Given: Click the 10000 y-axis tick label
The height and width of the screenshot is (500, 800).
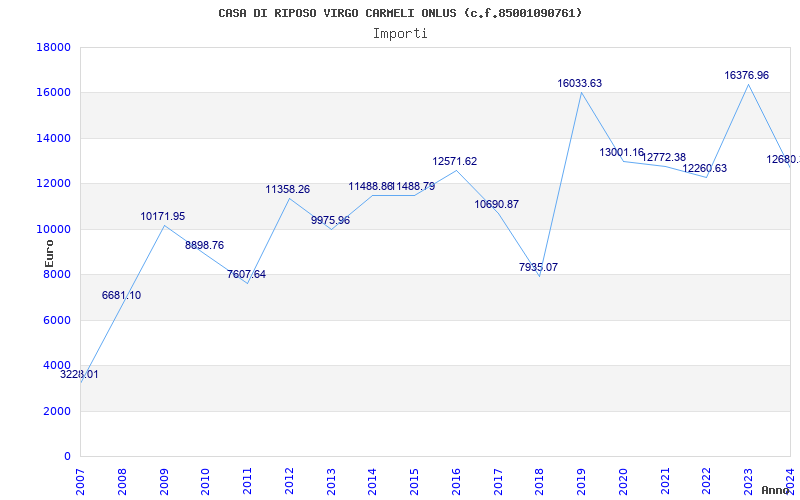Looking at the screenshot, I should point(53,229).
